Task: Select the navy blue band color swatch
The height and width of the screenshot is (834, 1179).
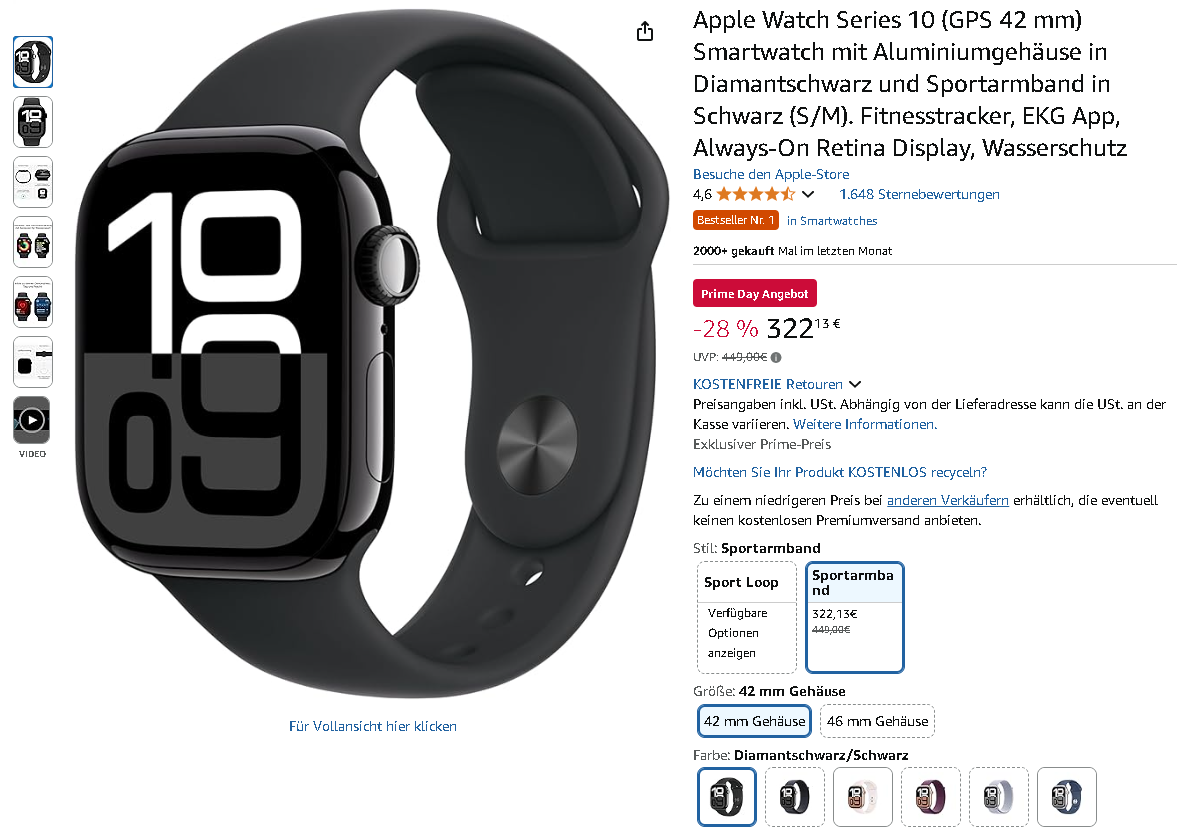Action: tap(1066, 796)
